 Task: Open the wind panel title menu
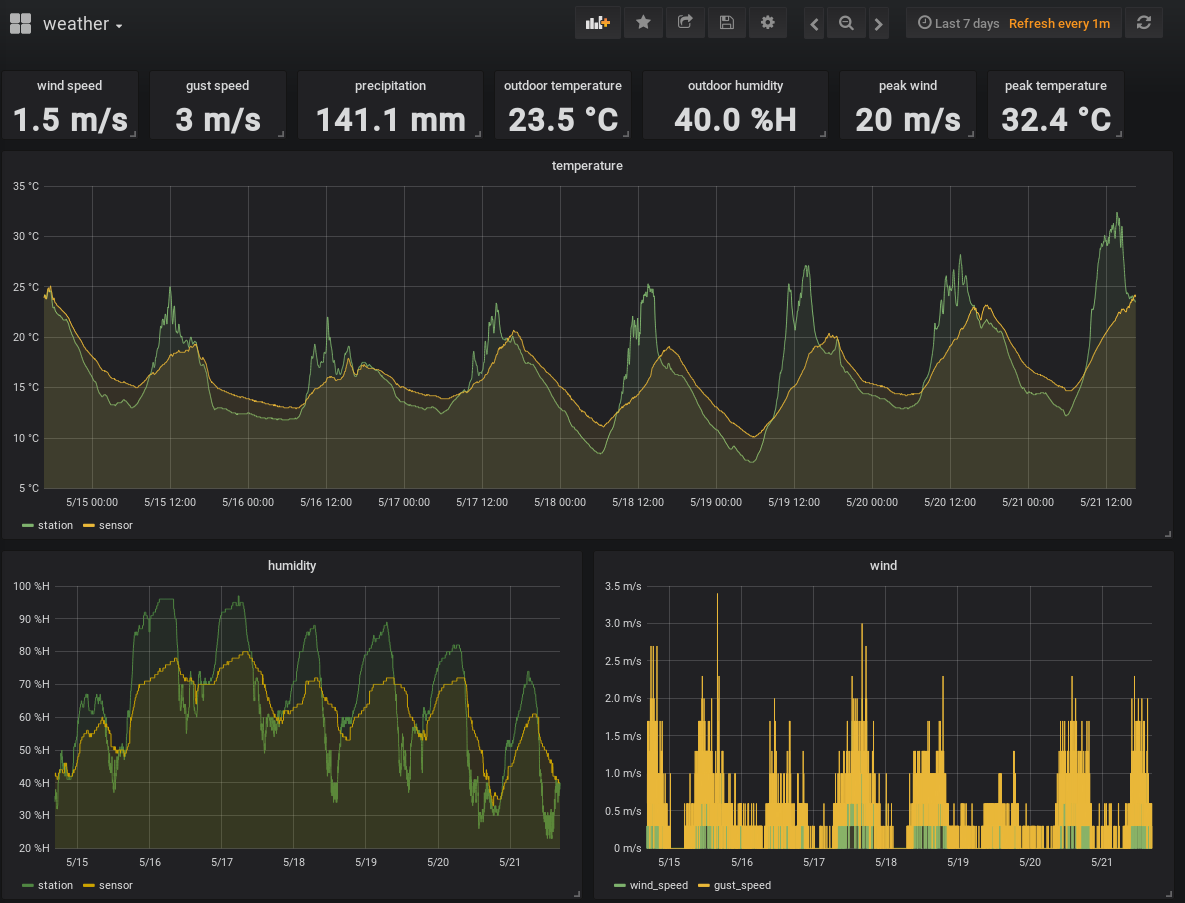[x=883, y=565]
